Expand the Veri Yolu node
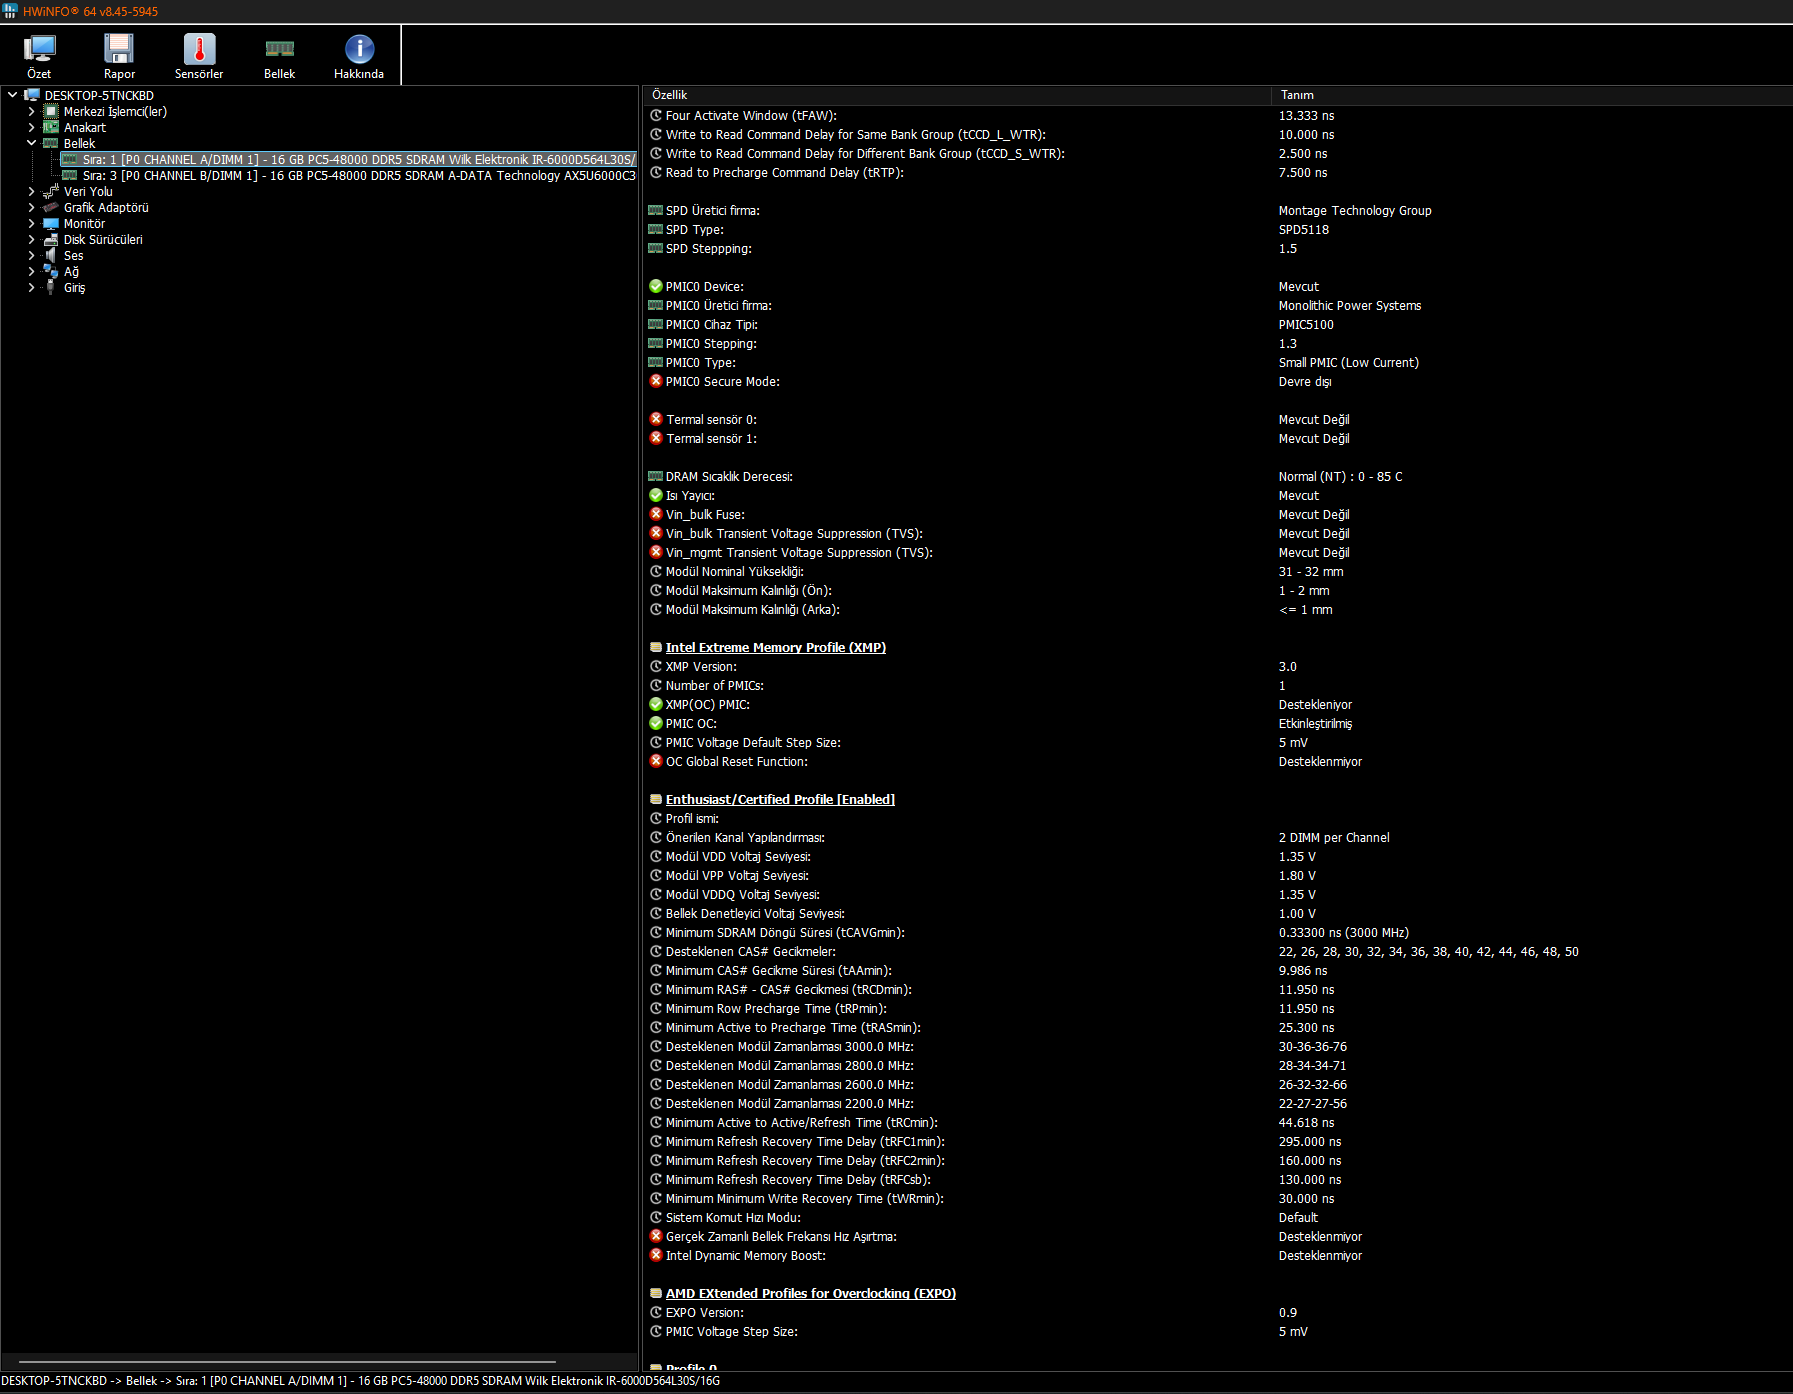The height and width of the screenshot is (1394, 1793). (31, 191)
